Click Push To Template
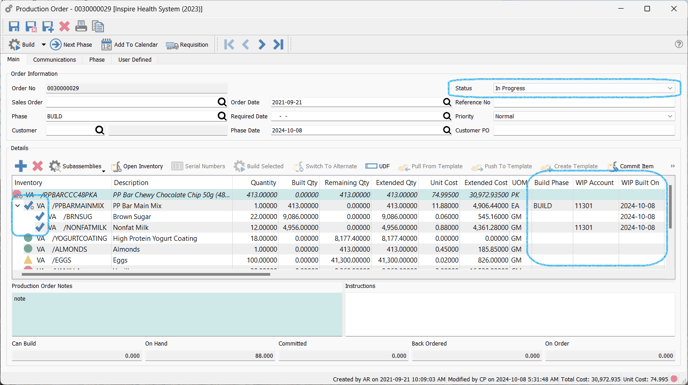This screenshot has height=385, width=688. [502, 166]
